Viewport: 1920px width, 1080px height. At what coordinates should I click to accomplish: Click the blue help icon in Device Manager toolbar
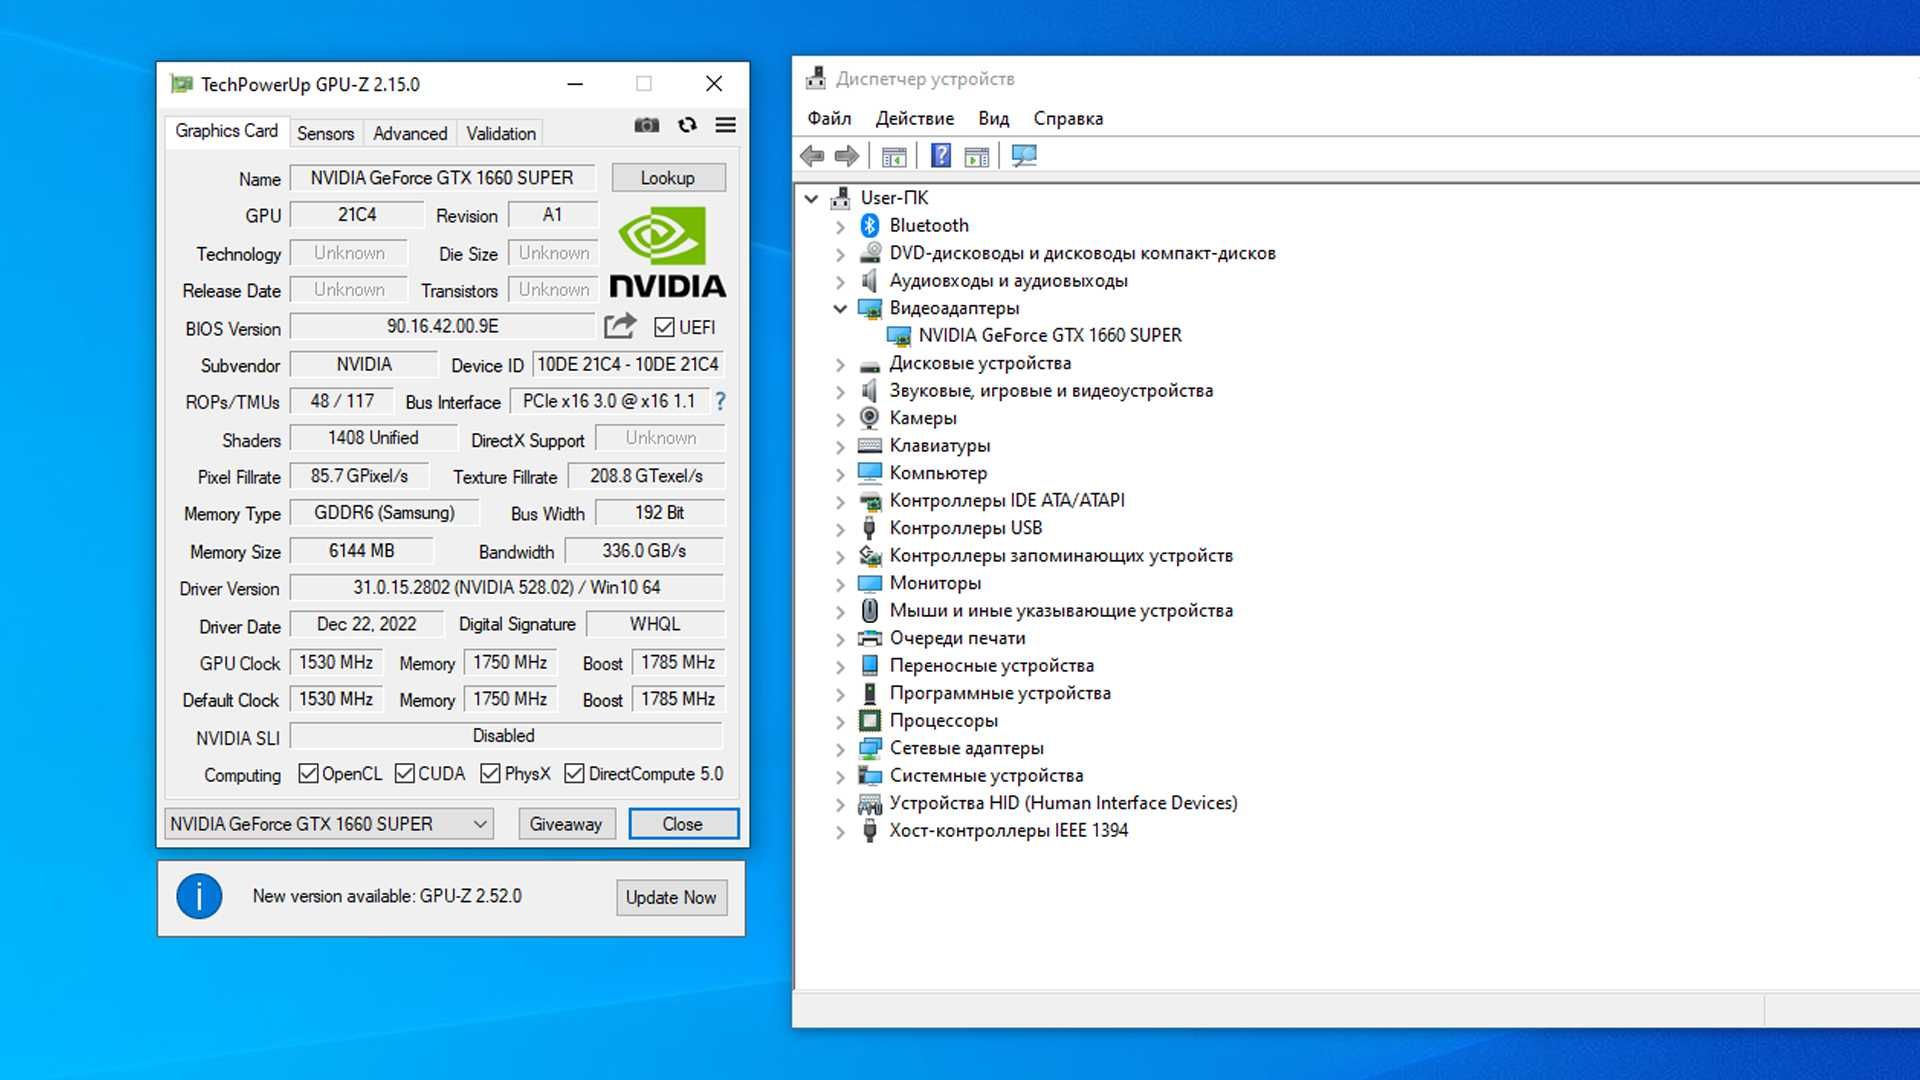click(941, 156)
